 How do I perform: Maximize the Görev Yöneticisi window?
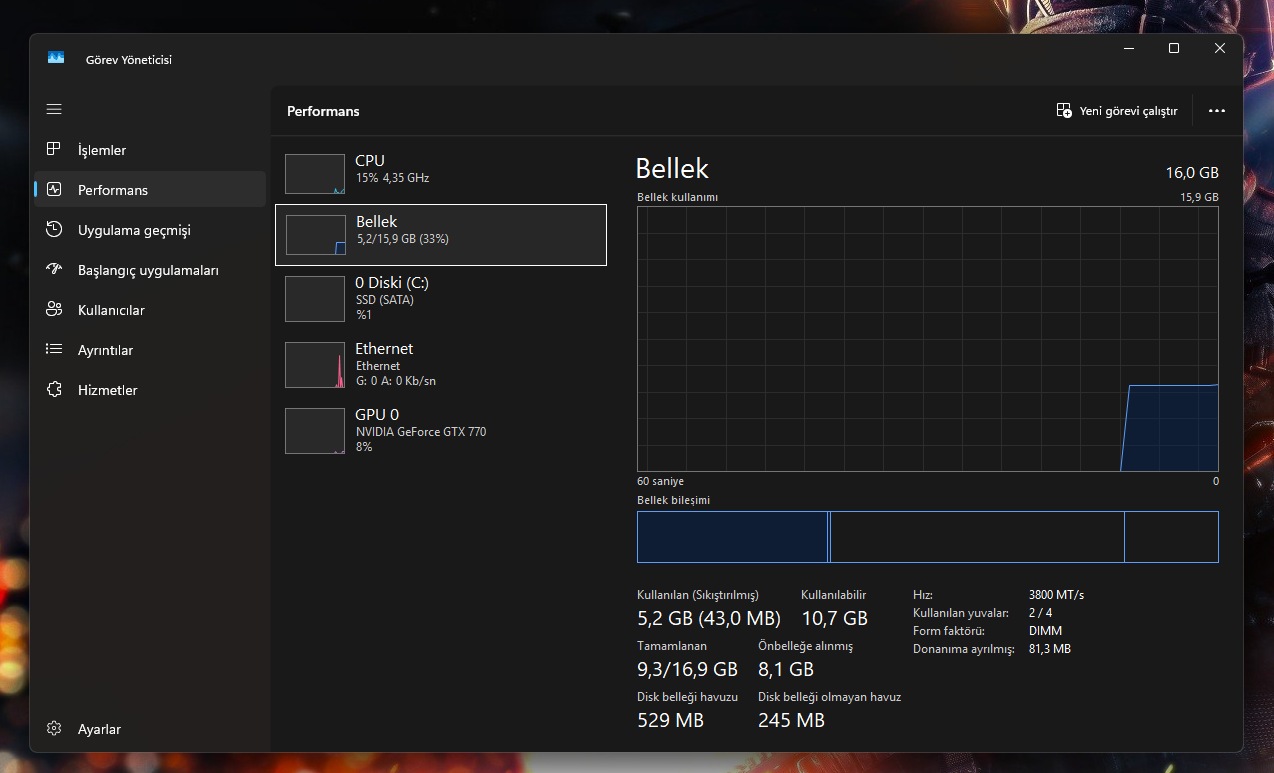pyautogui.click(x=1174, y=48)
